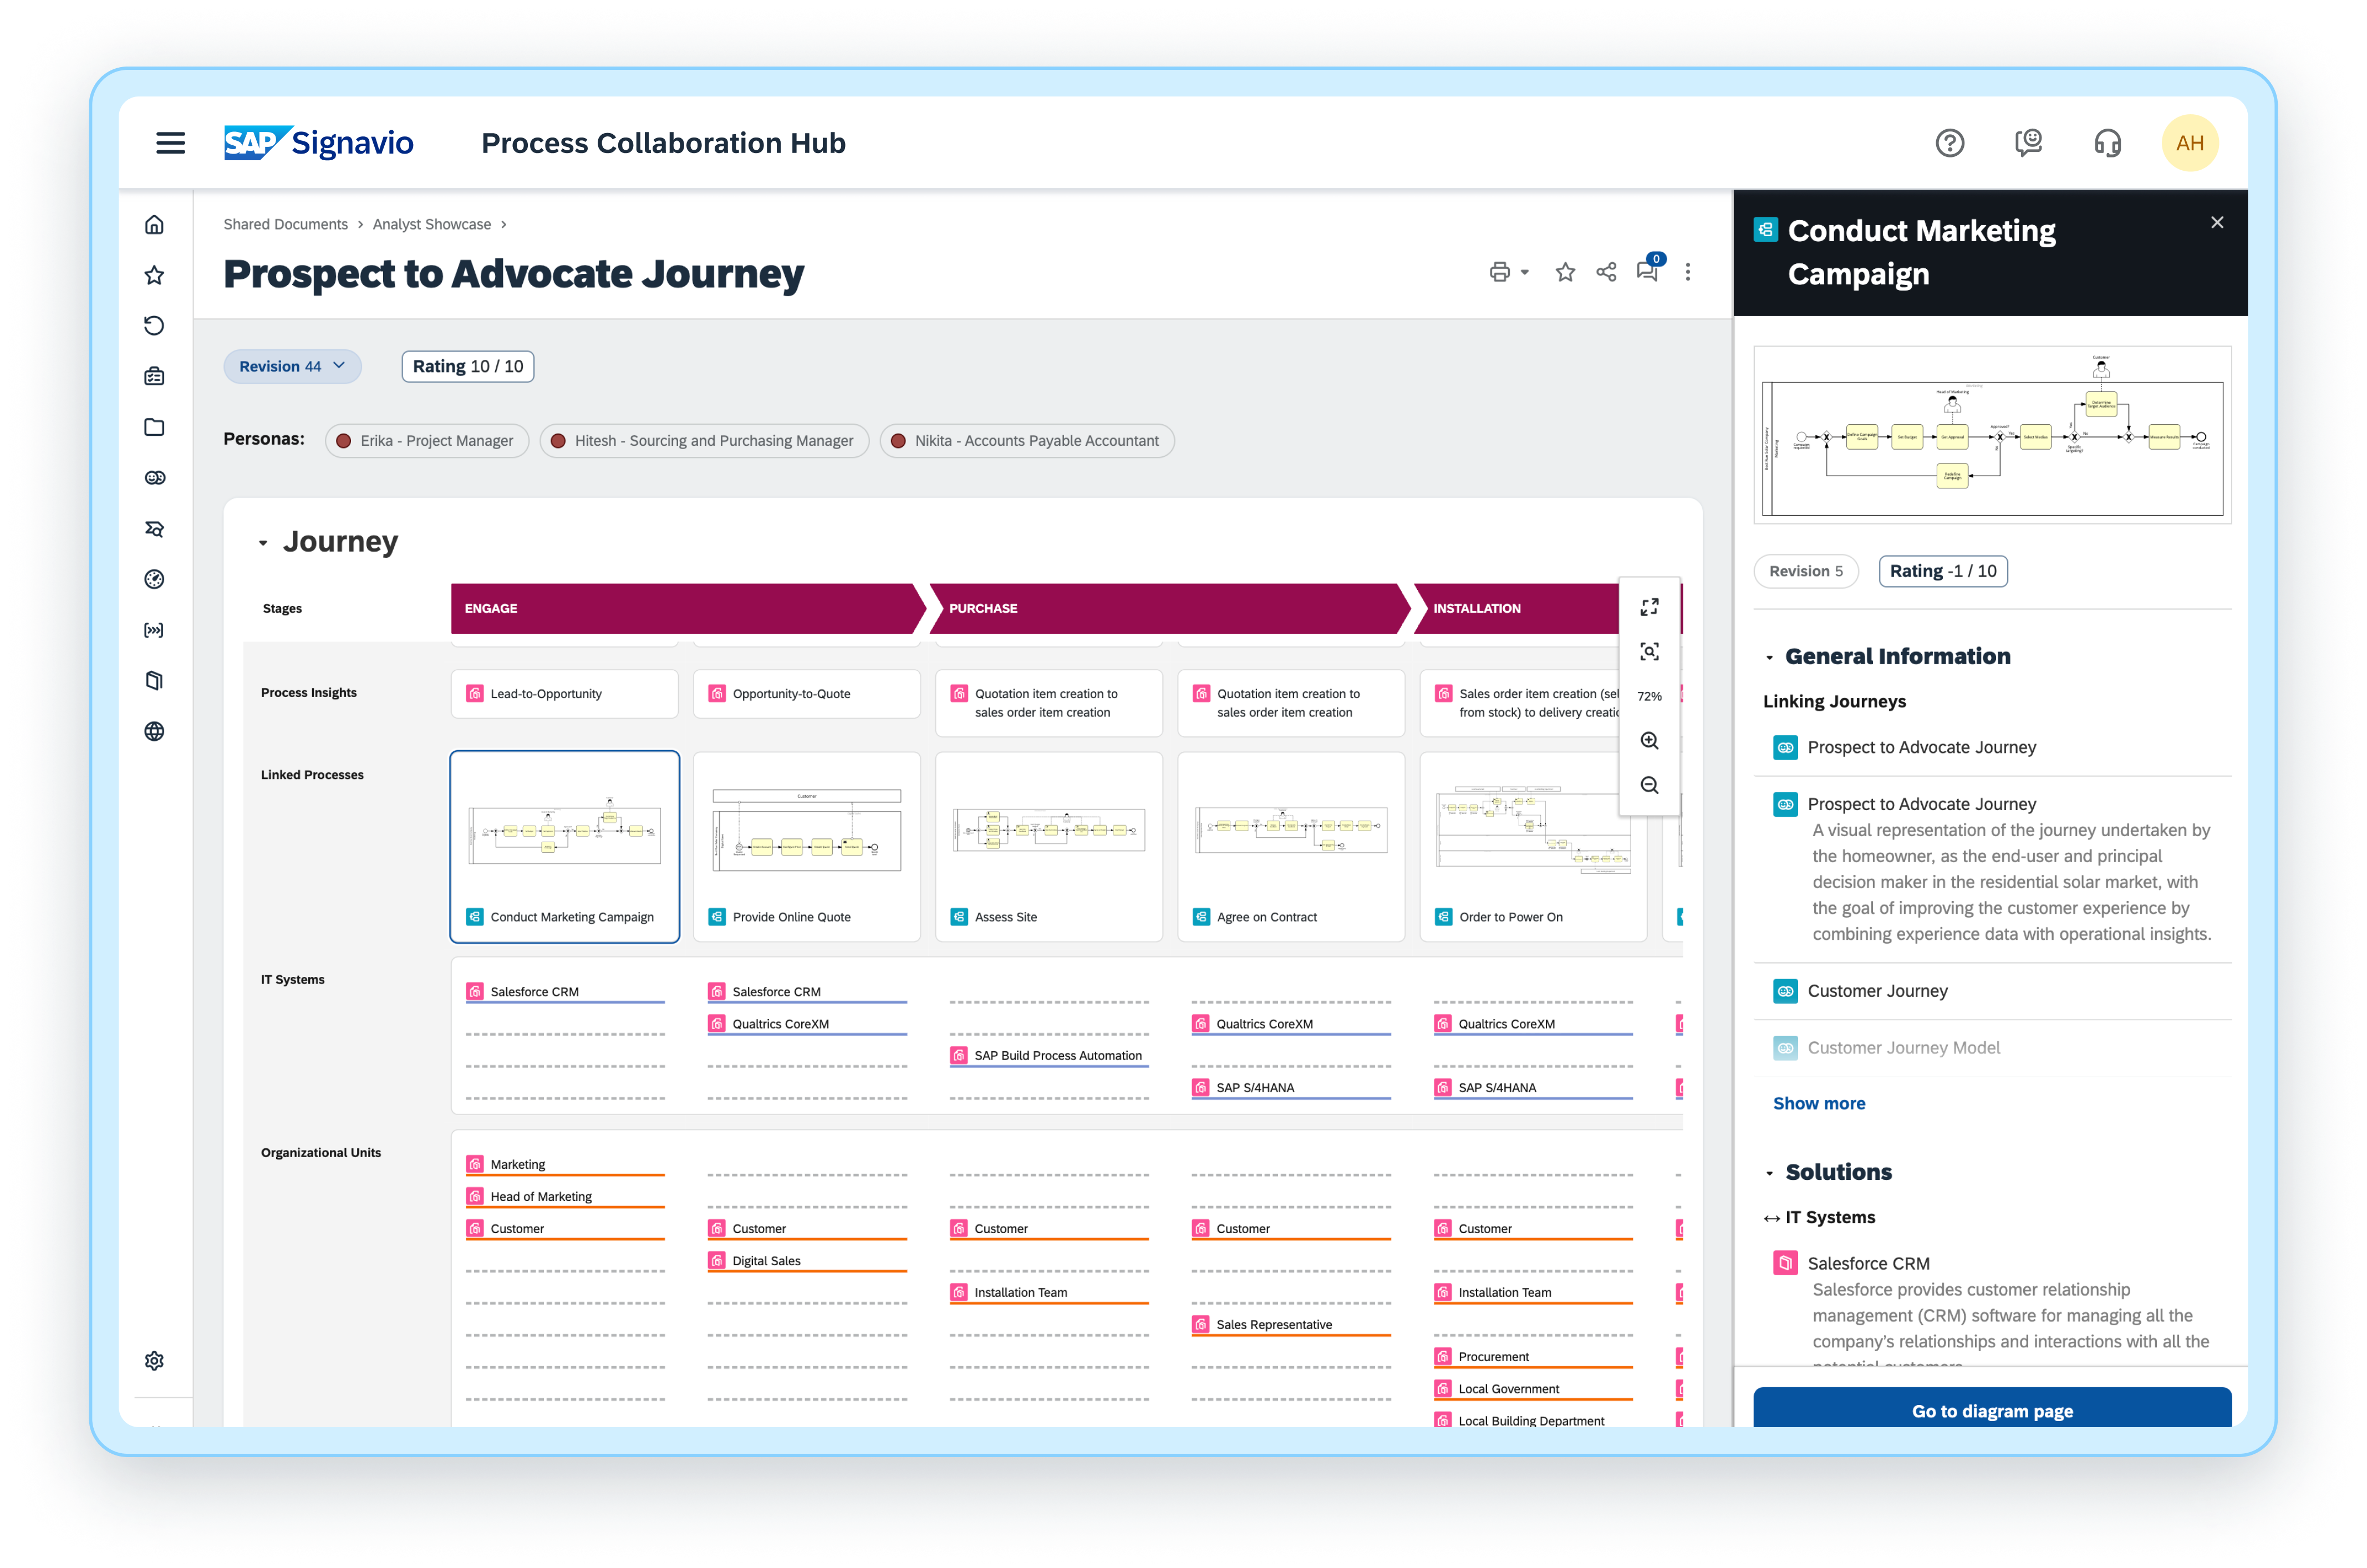Toggle the sidebar with the hamburger icon
Screen dimensions: 2367x1568
tap(170, 143)
